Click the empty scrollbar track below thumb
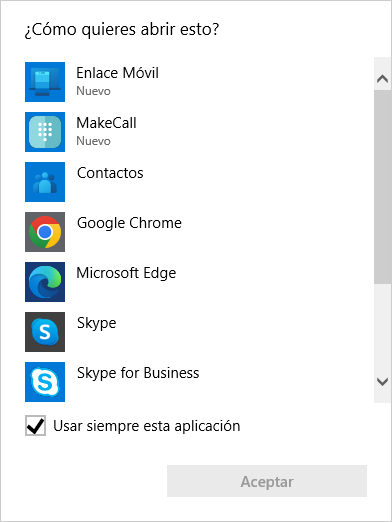The image size is (392, 522). point(382,327)
